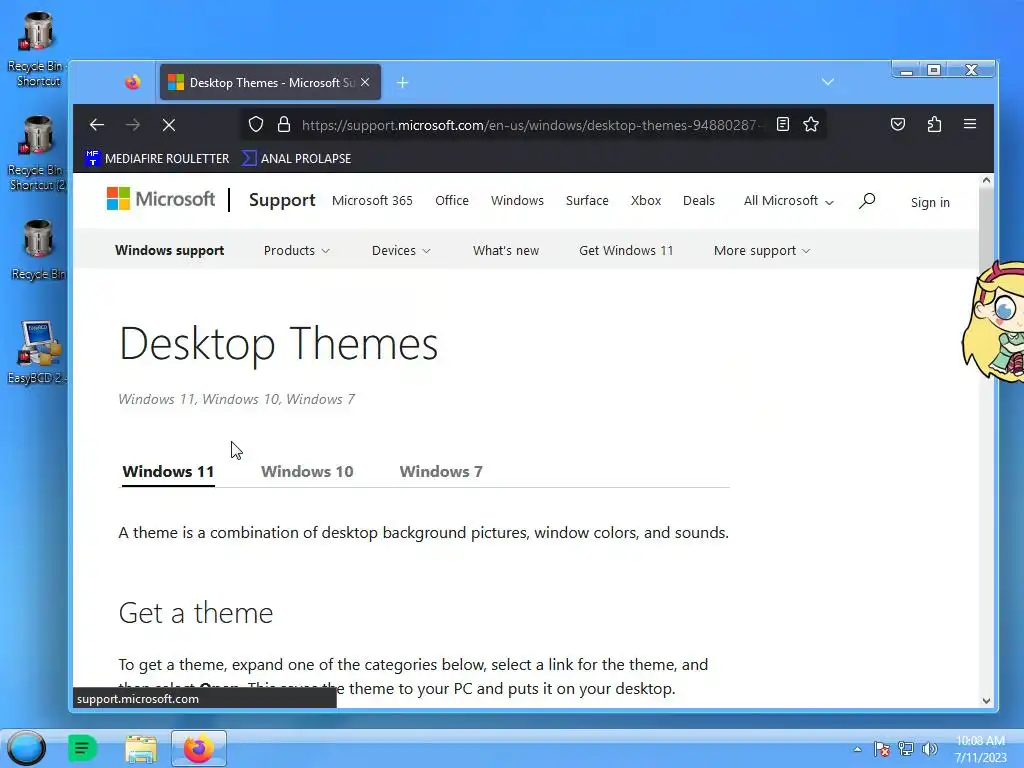Open the Extensions puzzle icon
The width and height of the screenshot is (1024, 768).
tap(934, 124)
